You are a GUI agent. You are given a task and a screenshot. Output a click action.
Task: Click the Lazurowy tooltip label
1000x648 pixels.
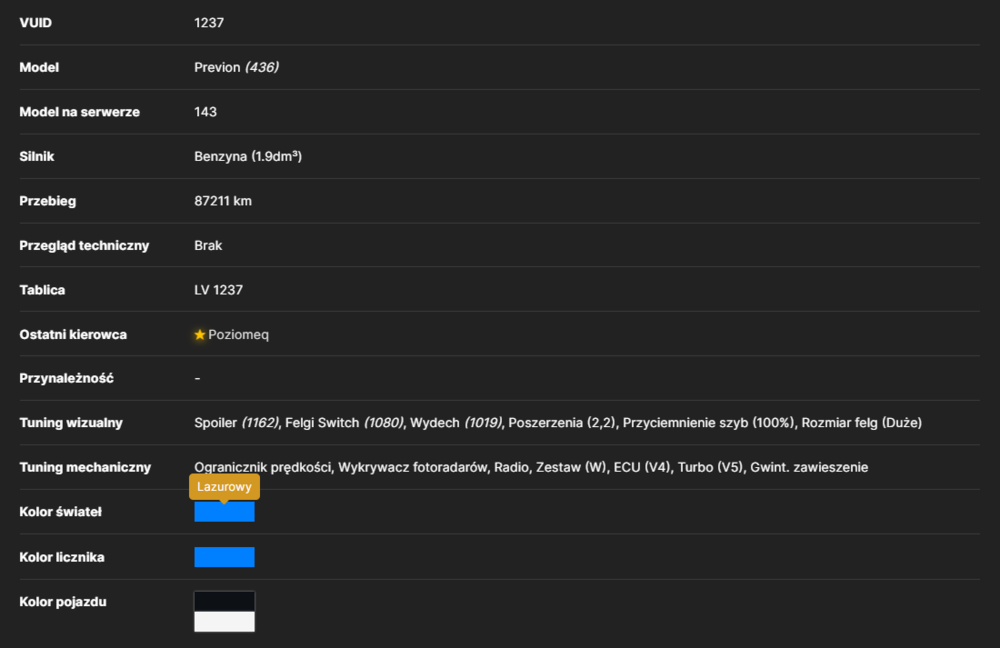[x=224, y=487]
